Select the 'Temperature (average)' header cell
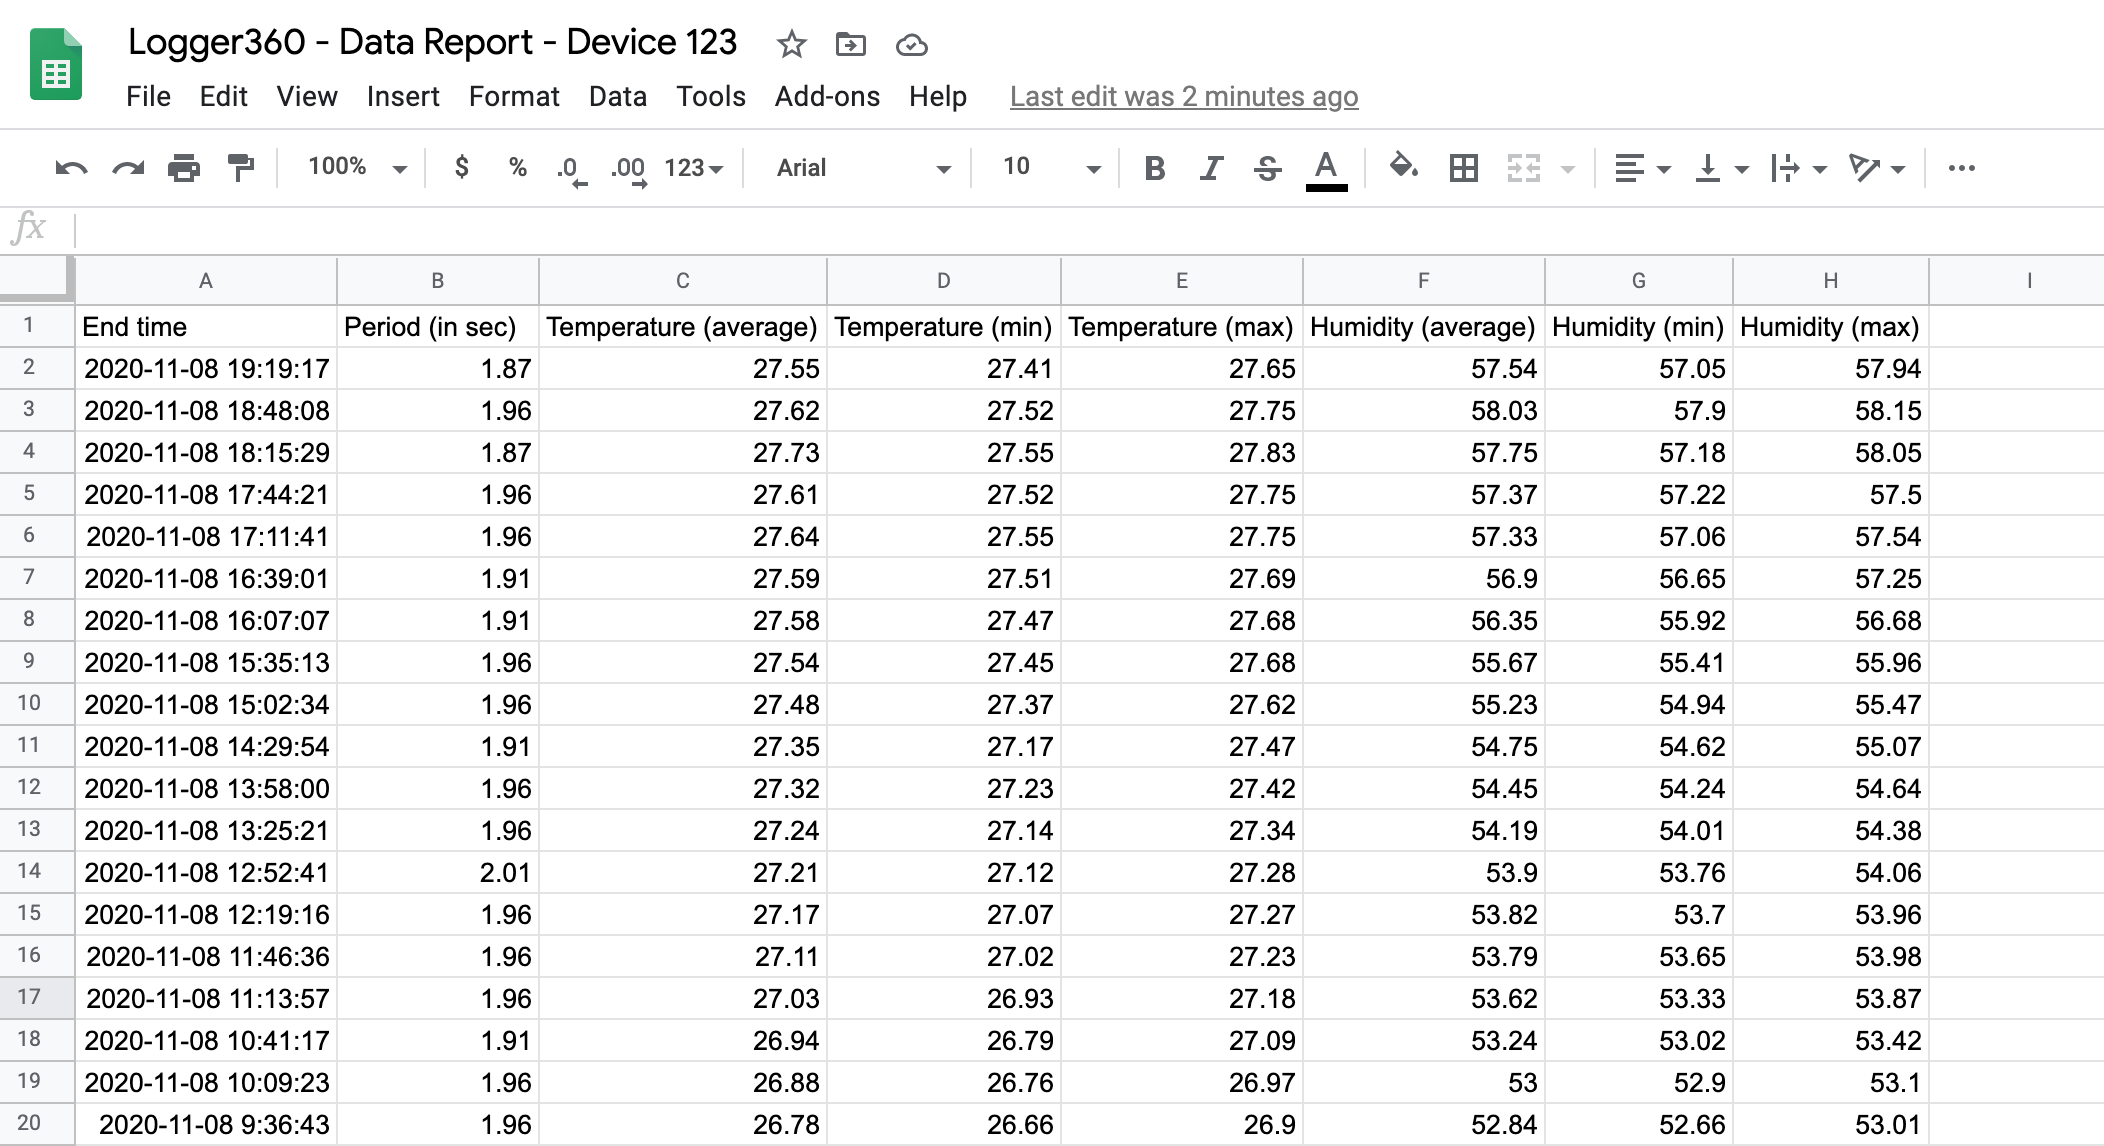The width and height of the screenshot is (2104, 1146). coord(683,327)
